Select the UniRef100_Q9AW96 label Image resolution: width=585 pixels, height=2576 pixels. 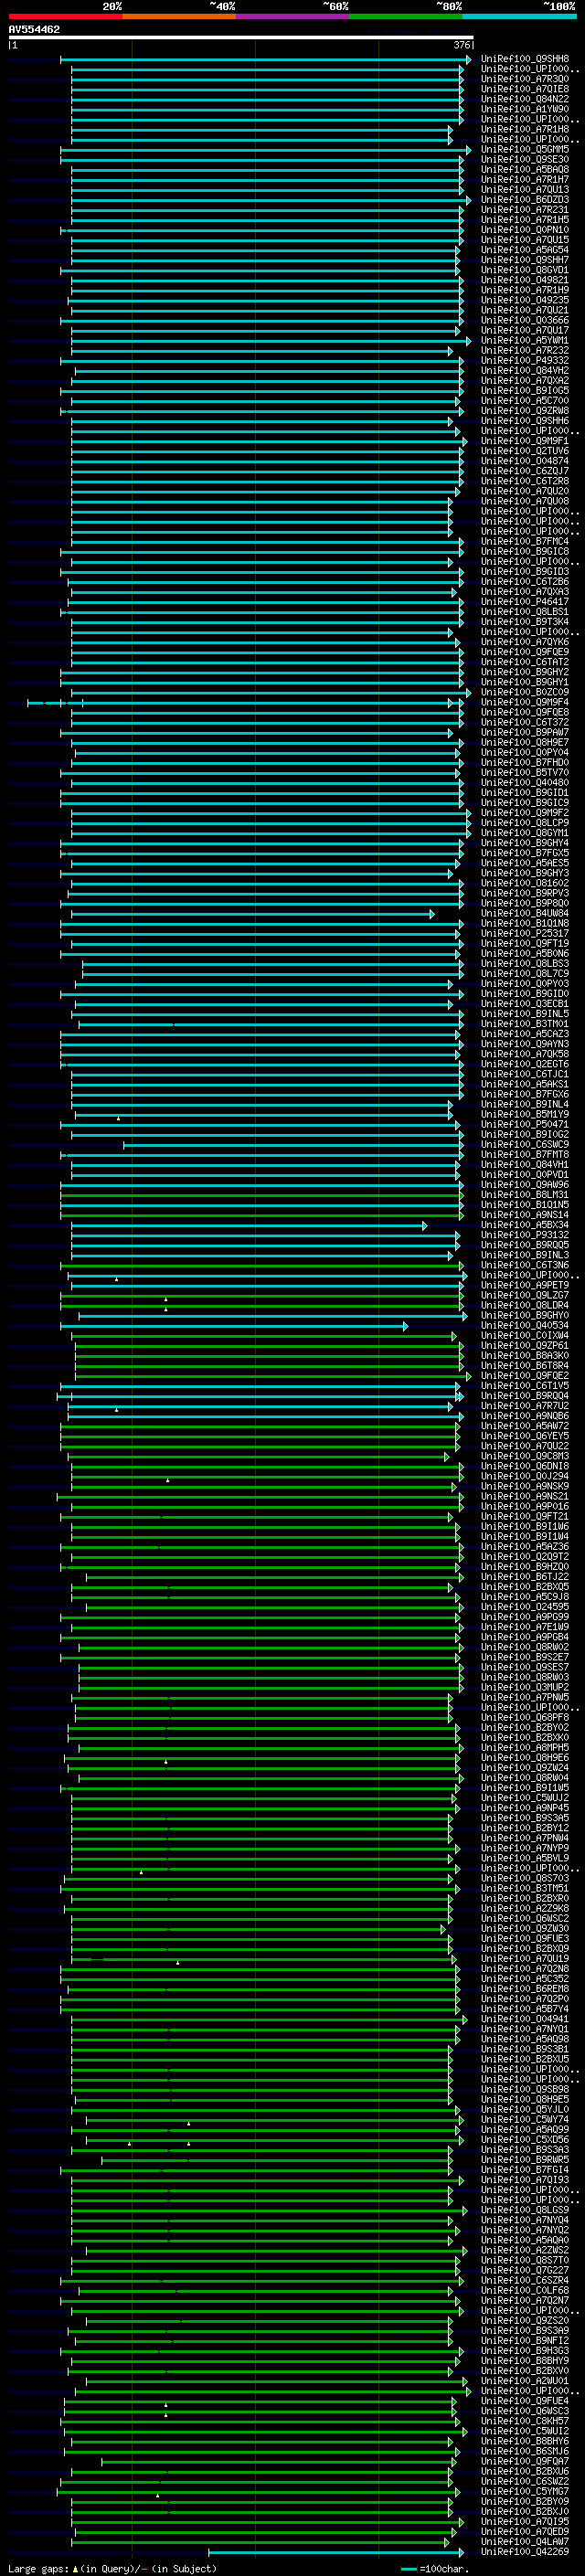pyautogui.click(x=525, y=1185)
